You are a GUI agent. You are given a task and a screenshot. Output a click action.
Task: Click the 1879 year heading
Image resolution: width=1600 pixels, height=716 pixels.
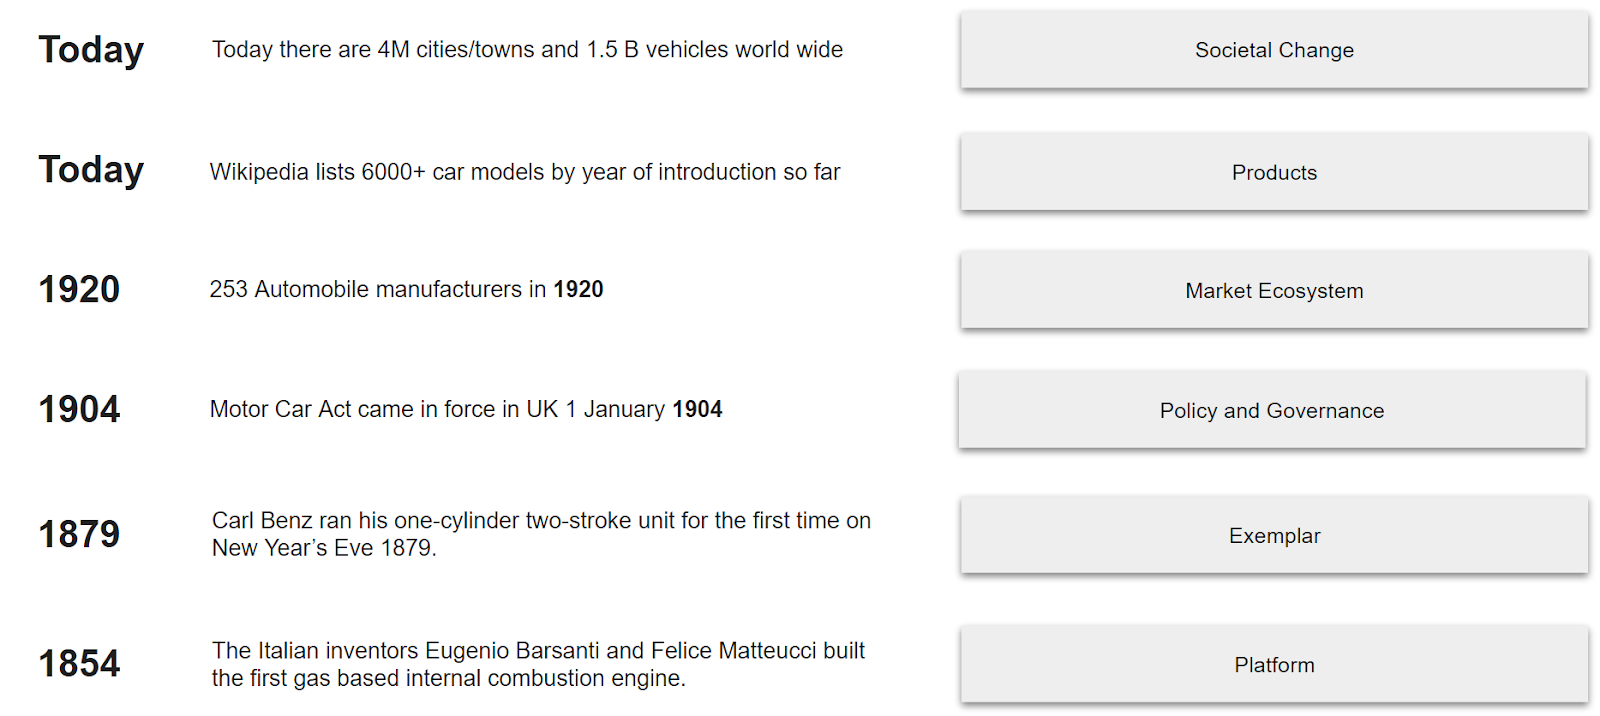coord(79,534)
